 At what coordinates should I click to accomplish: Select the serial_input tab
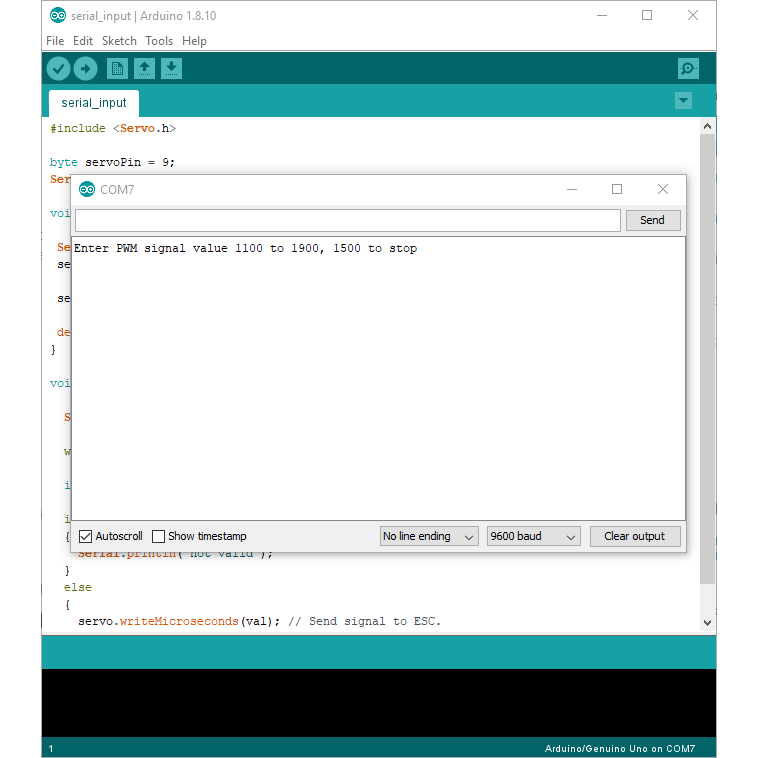click(x=94, y=103)
